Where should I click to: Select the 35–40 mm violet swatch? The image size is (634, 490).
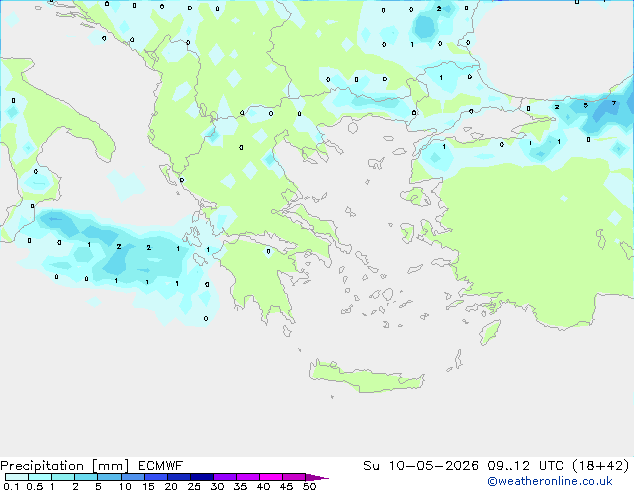[x=247, y=477]
